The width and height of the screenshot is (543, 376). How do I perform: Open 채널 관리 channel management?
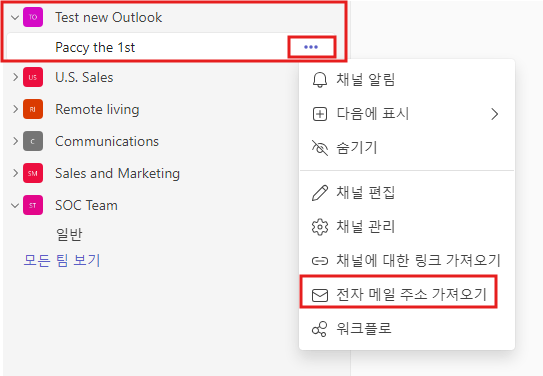[407, 227]
